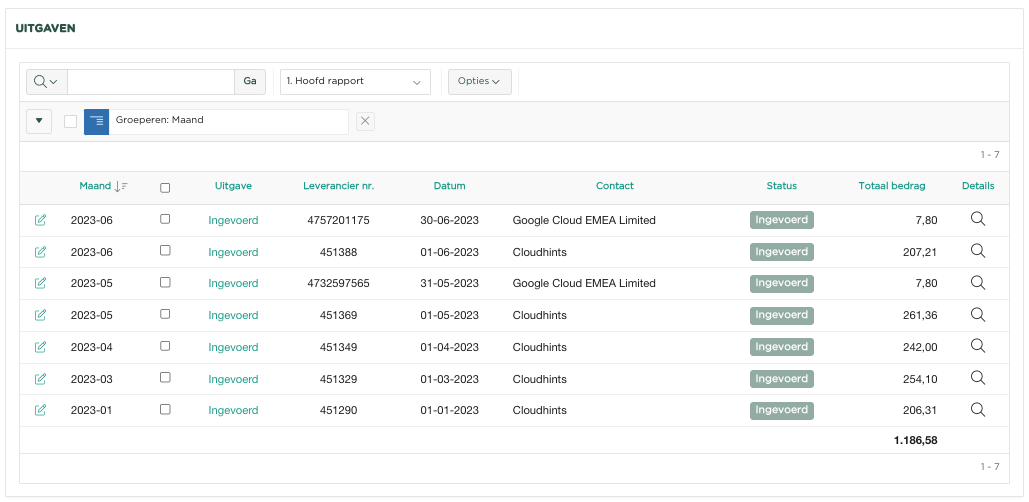This screenshot has width=1029, height=502.
Task: View details magnifier for leverancier 451388
Action: click(978, 251)
